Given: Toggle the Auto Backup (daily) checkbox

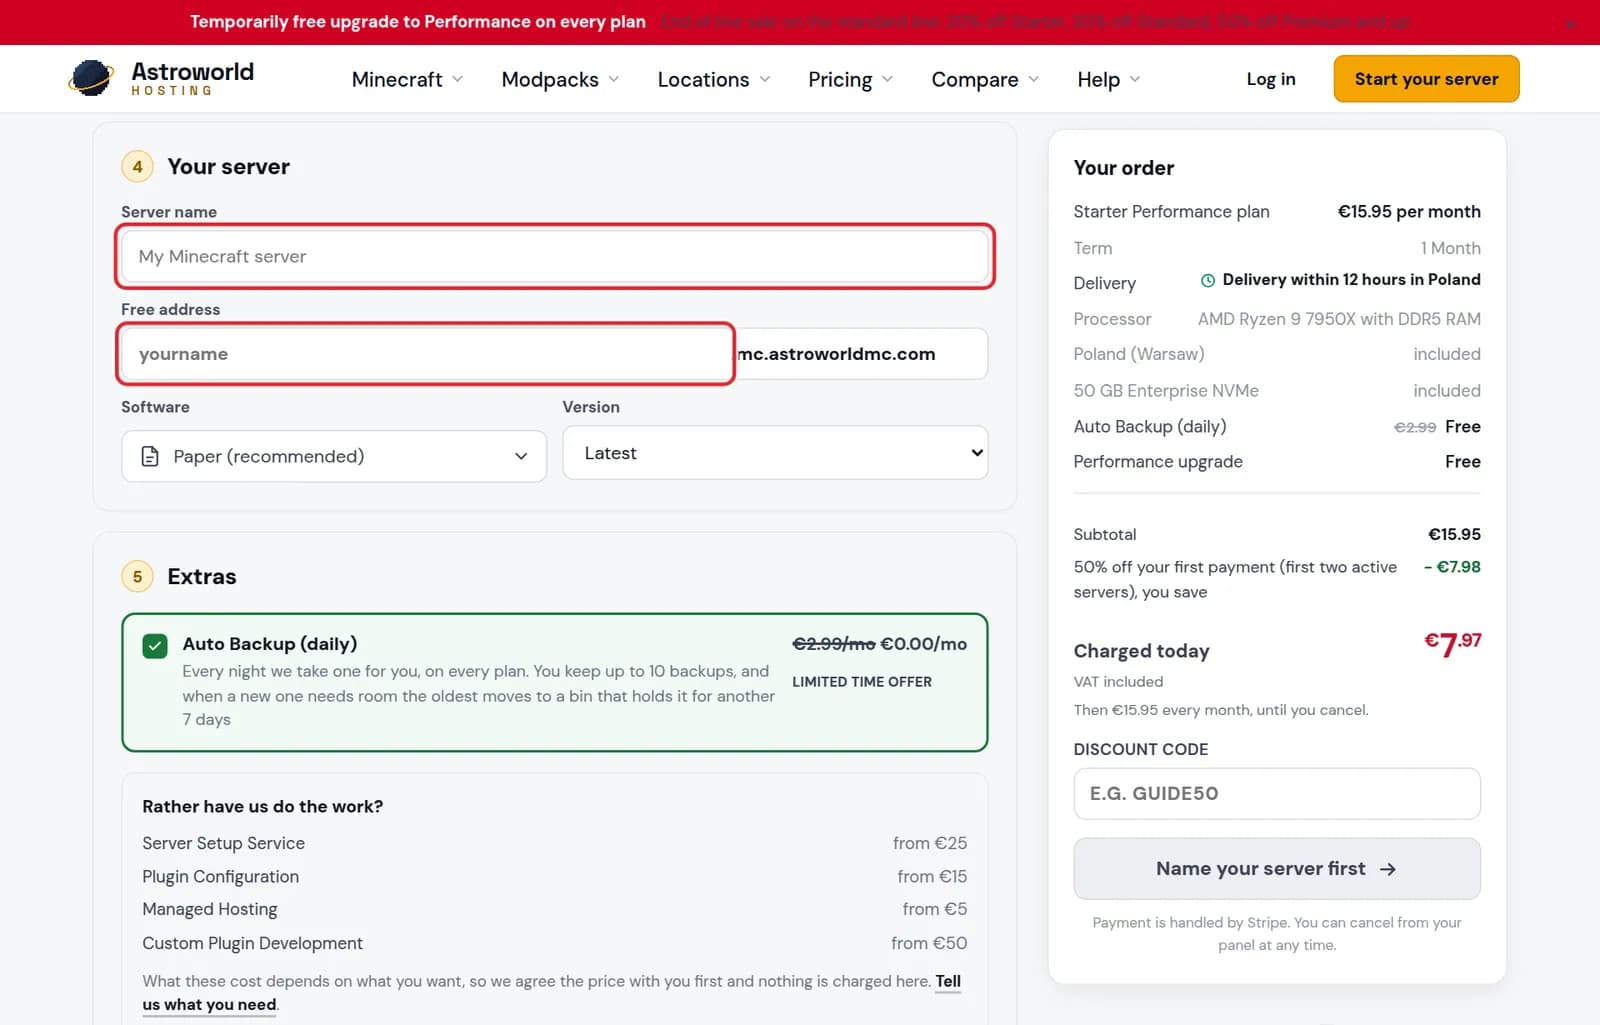Looking at the screenshot, I should (155, 646).
